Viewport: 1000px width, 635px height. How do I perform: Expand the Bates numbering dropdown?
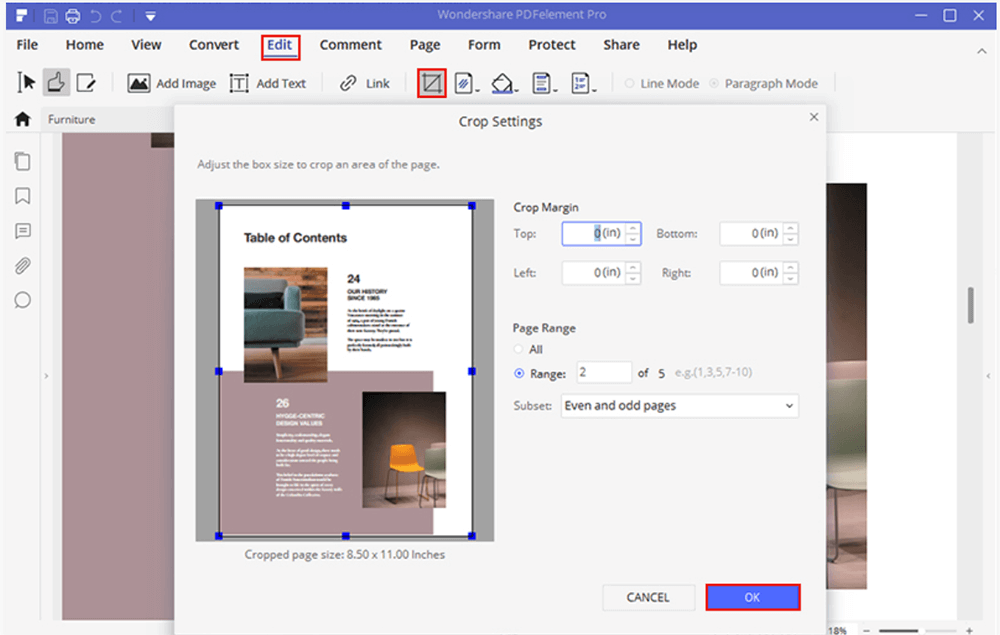click(594, 90)
